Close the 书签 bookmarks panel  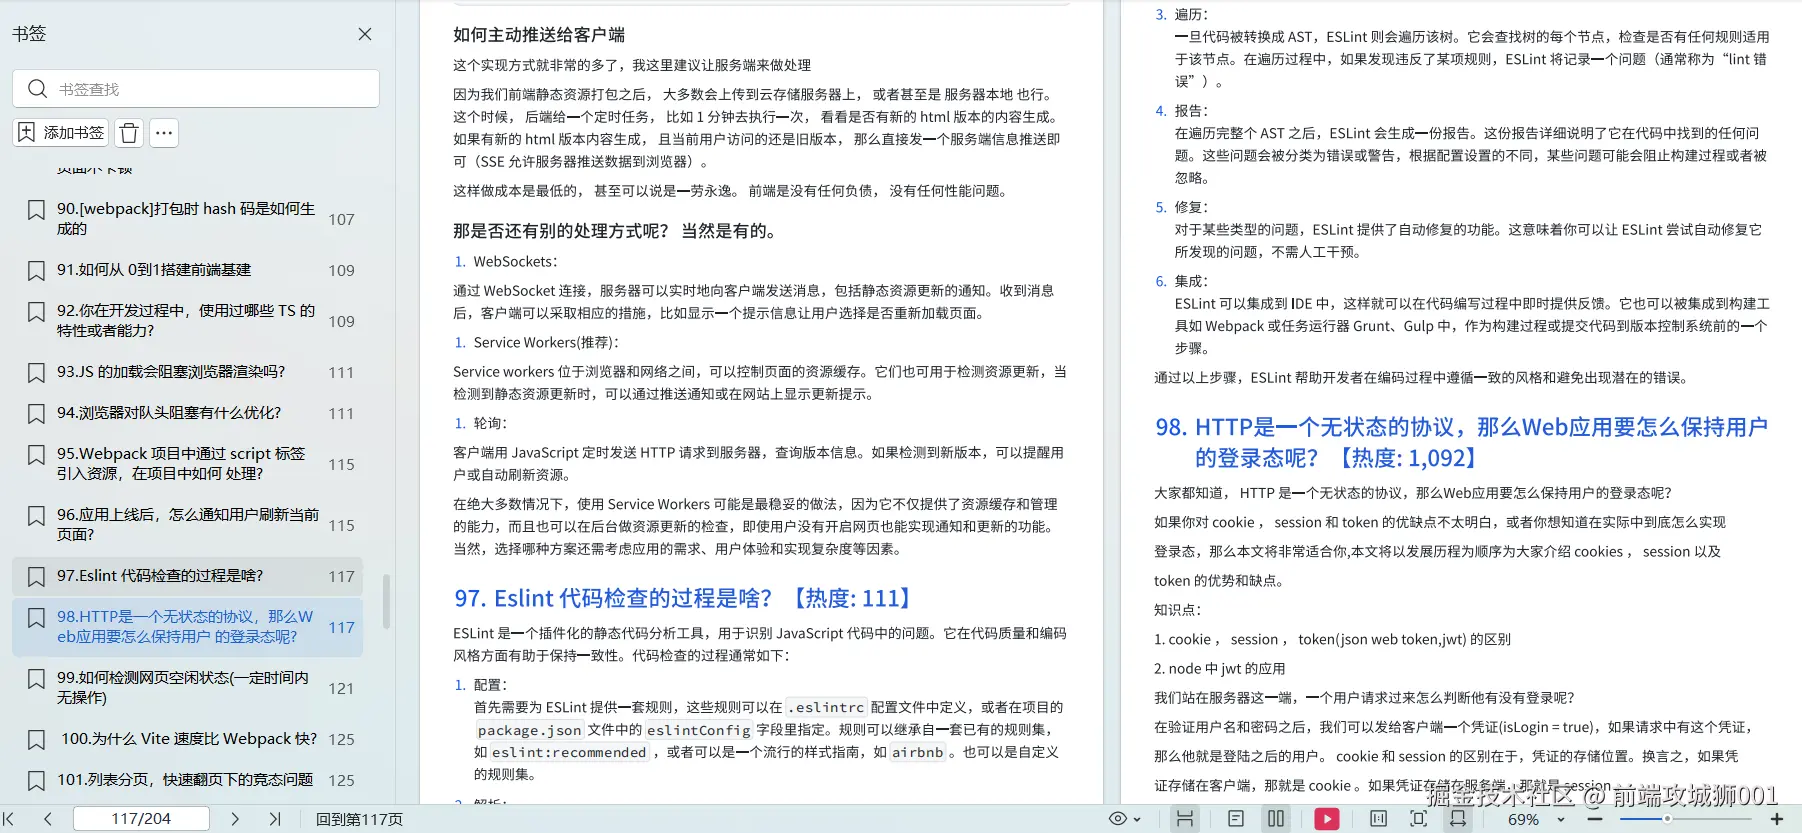[x=365, y=34]
